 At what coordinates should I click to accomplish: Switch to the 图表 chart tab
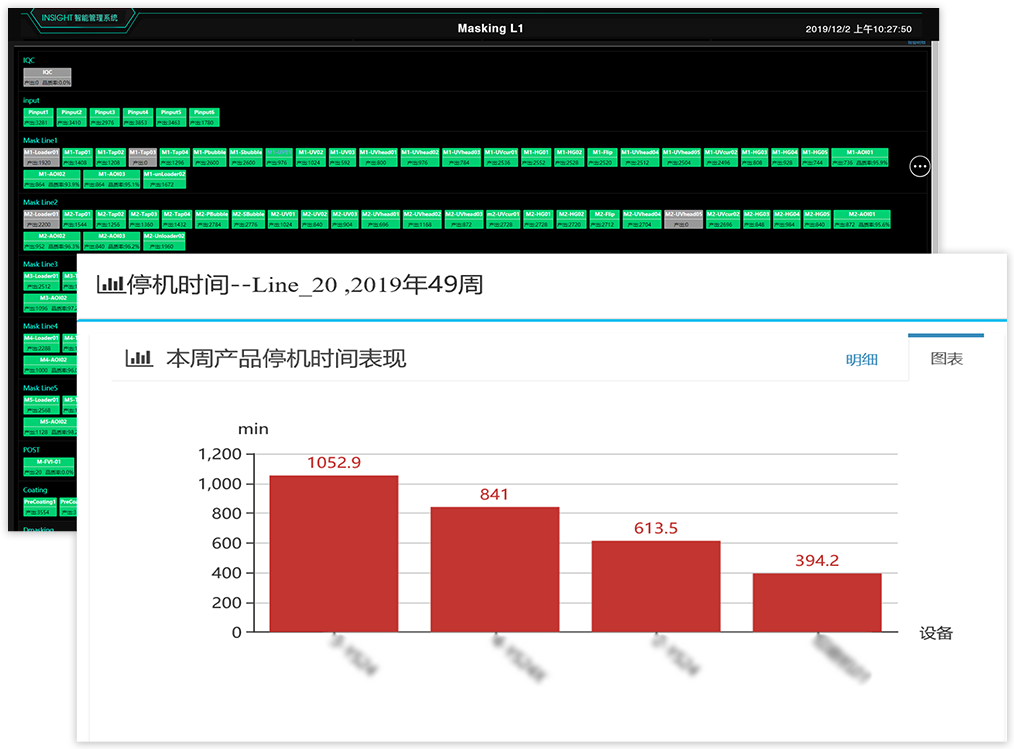coord(946,358)
